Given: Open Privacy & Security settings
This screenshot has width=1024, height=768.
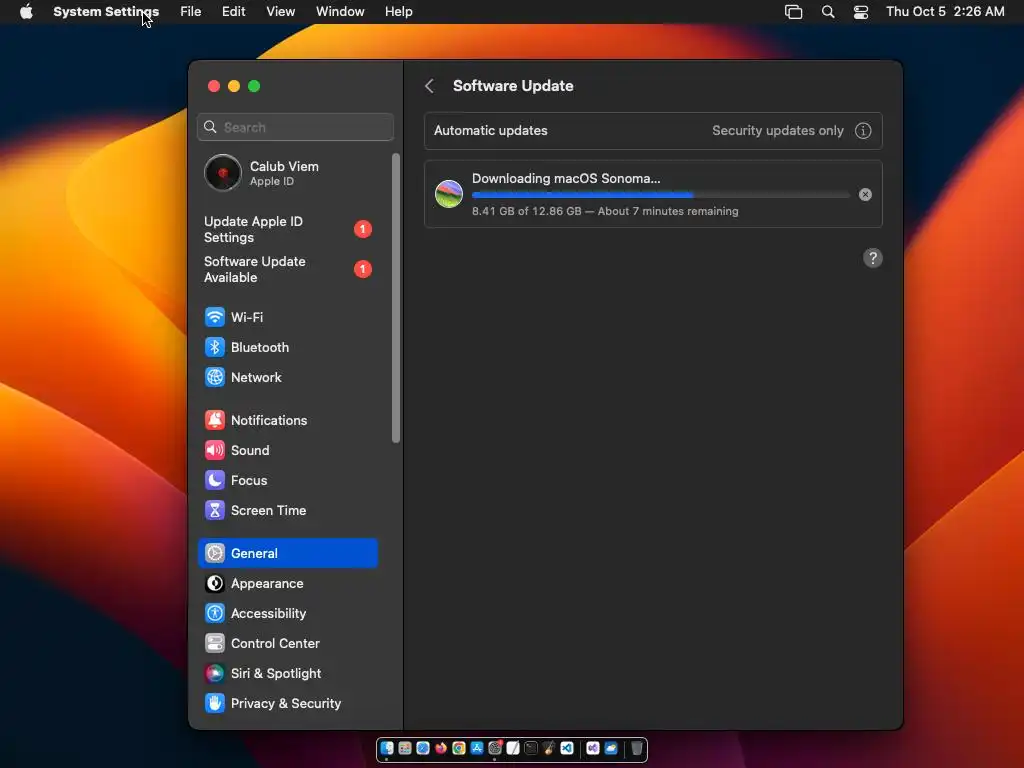Looking at the screenshot, I should (x=287, y=703).
